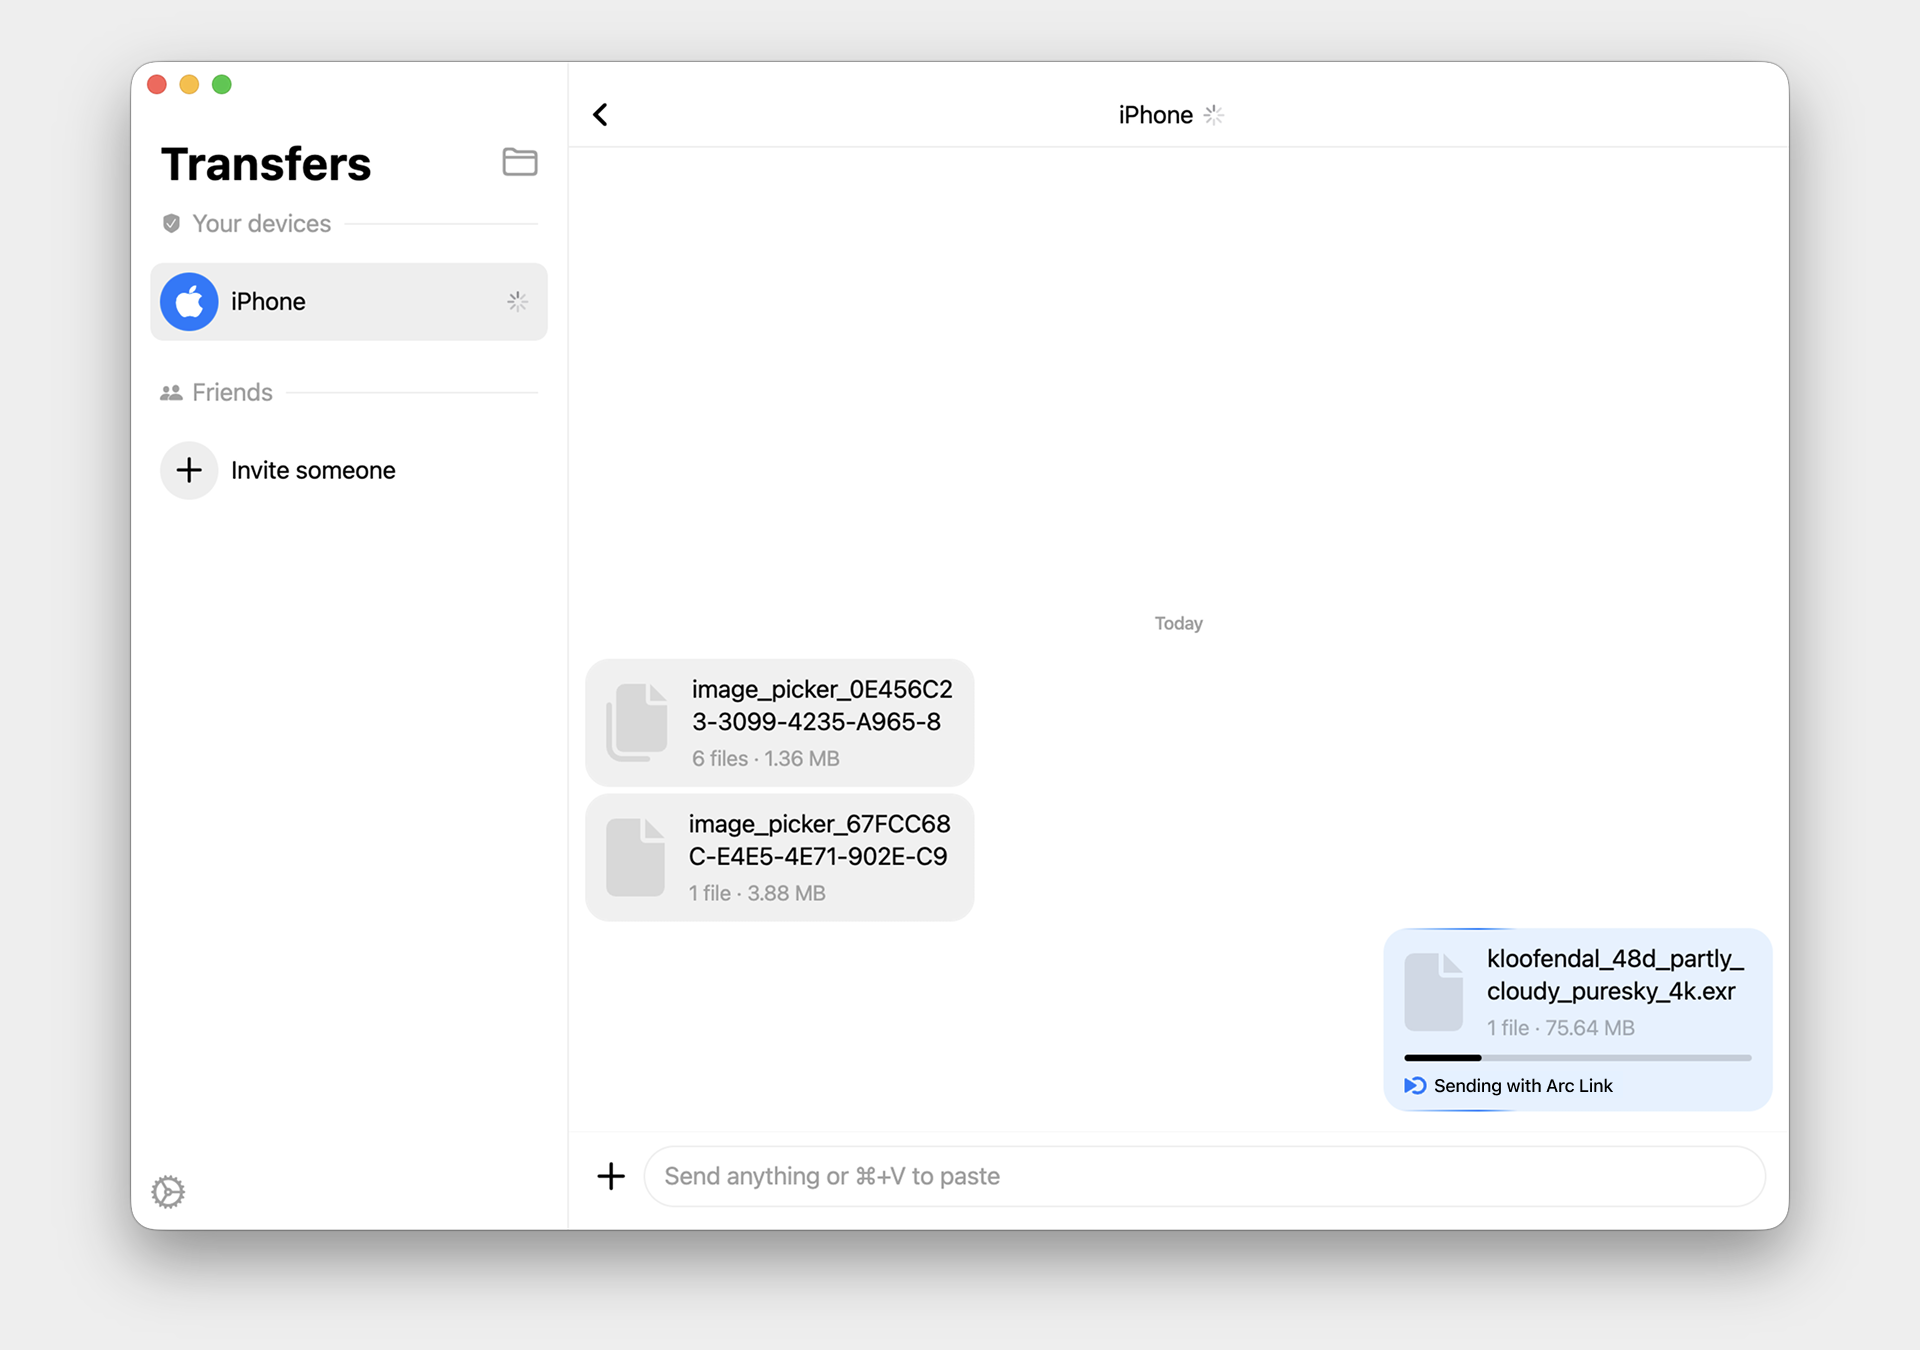The width and height of the screenshot is (1920, 1350).
Task: Open the image_picker_67FCC68 transfer bubble
Action: point(780,857)
